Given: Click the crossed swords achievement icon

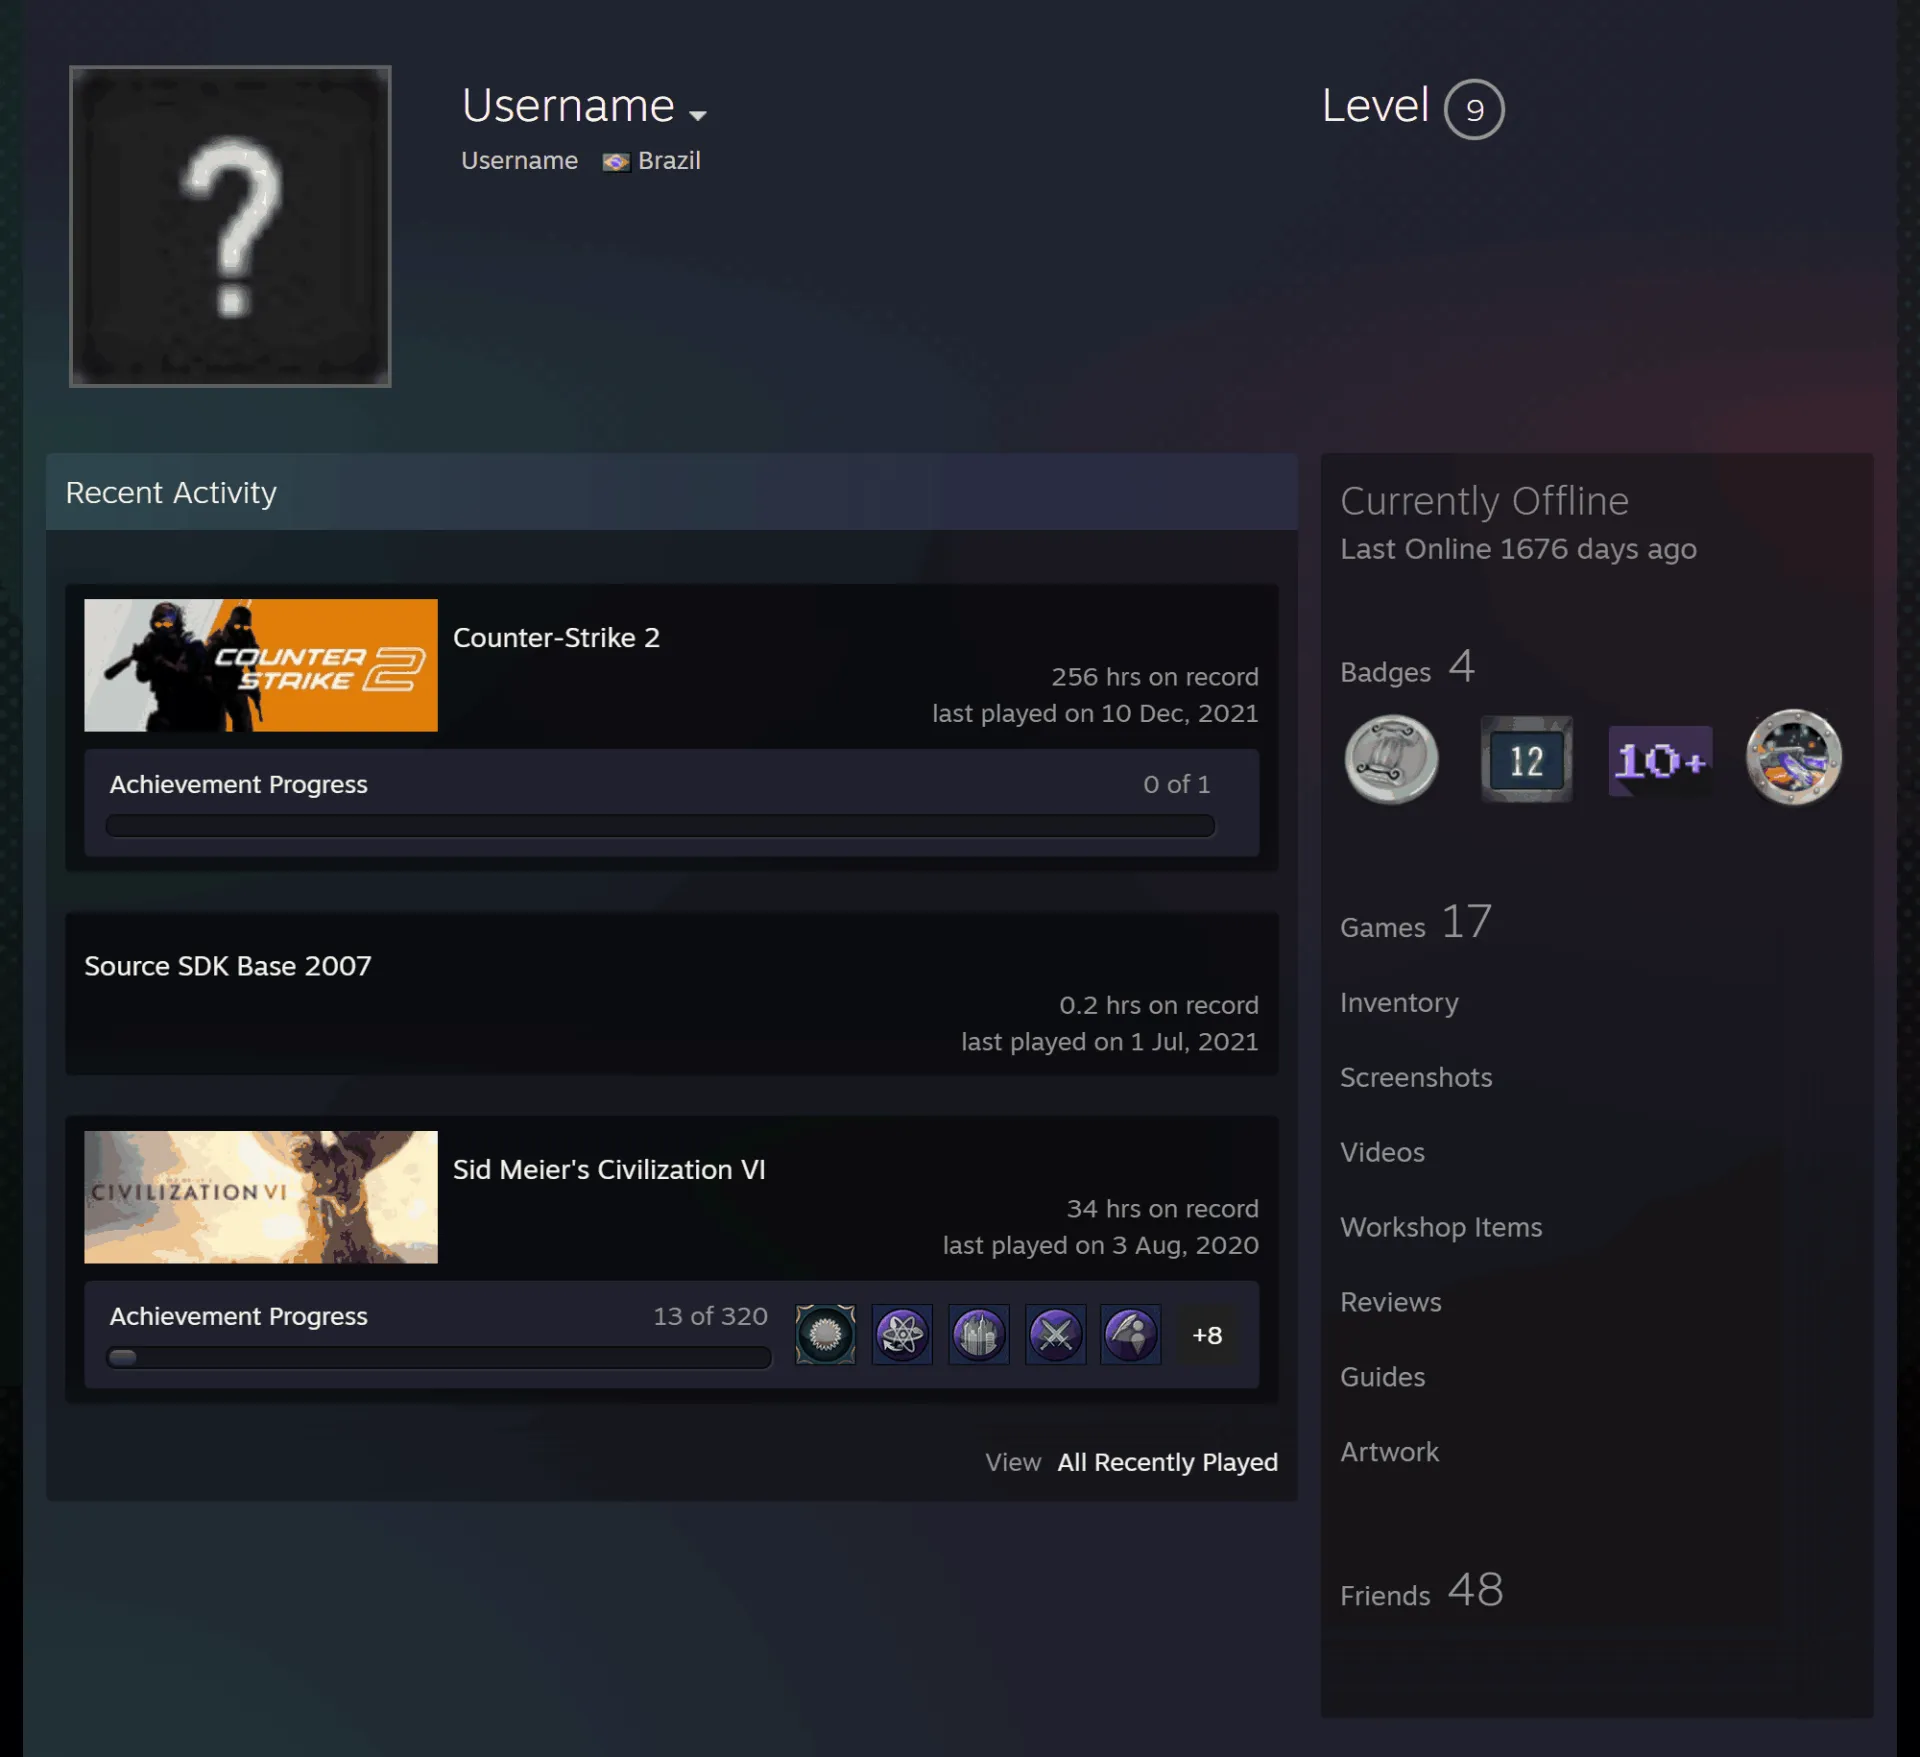Looking at the screenshot, I should coord(1055,1334).
